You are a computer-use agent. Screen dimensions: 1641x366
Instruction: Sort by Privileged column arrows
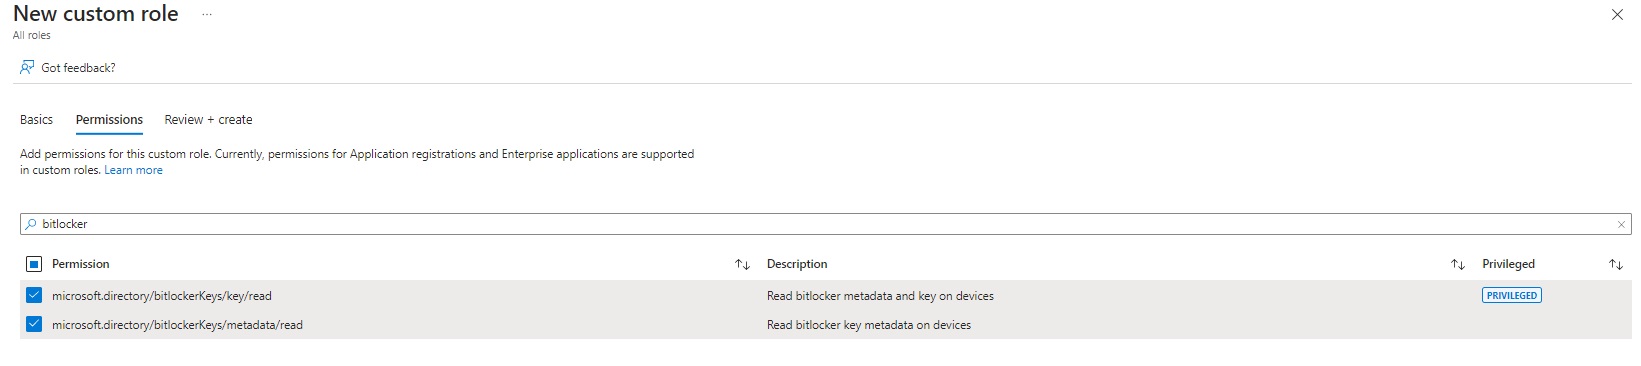point(1616,264)
